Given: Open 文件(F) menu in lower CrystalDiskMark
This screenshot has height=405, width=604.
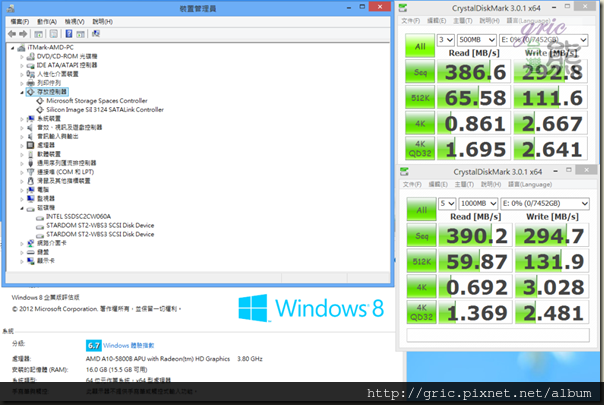Looking at the screenshot, I should click(x=412, y=185).
